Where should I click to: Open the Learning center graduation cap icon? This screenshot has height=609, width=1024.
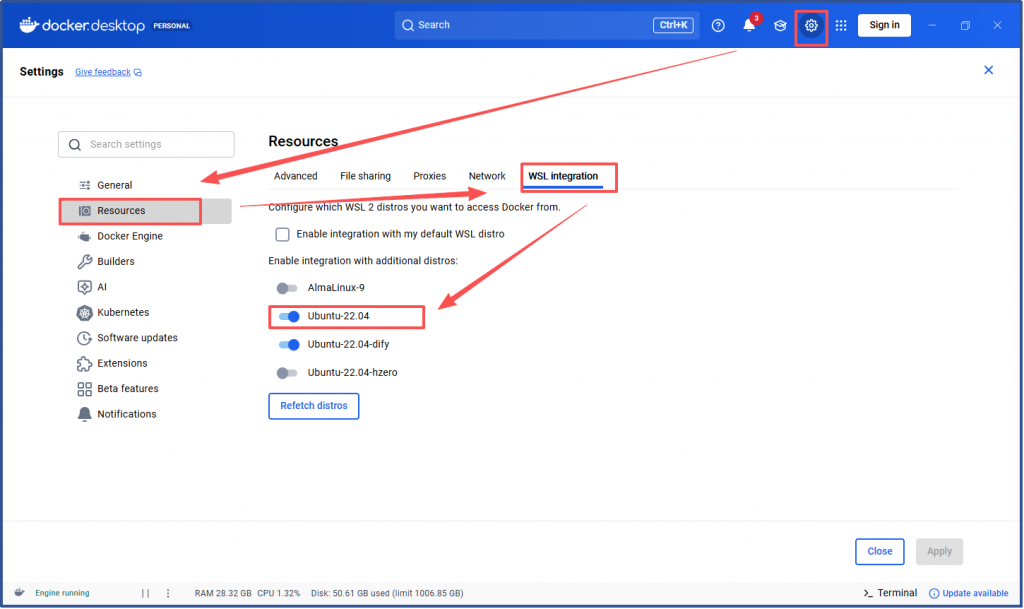coord(780,25)
